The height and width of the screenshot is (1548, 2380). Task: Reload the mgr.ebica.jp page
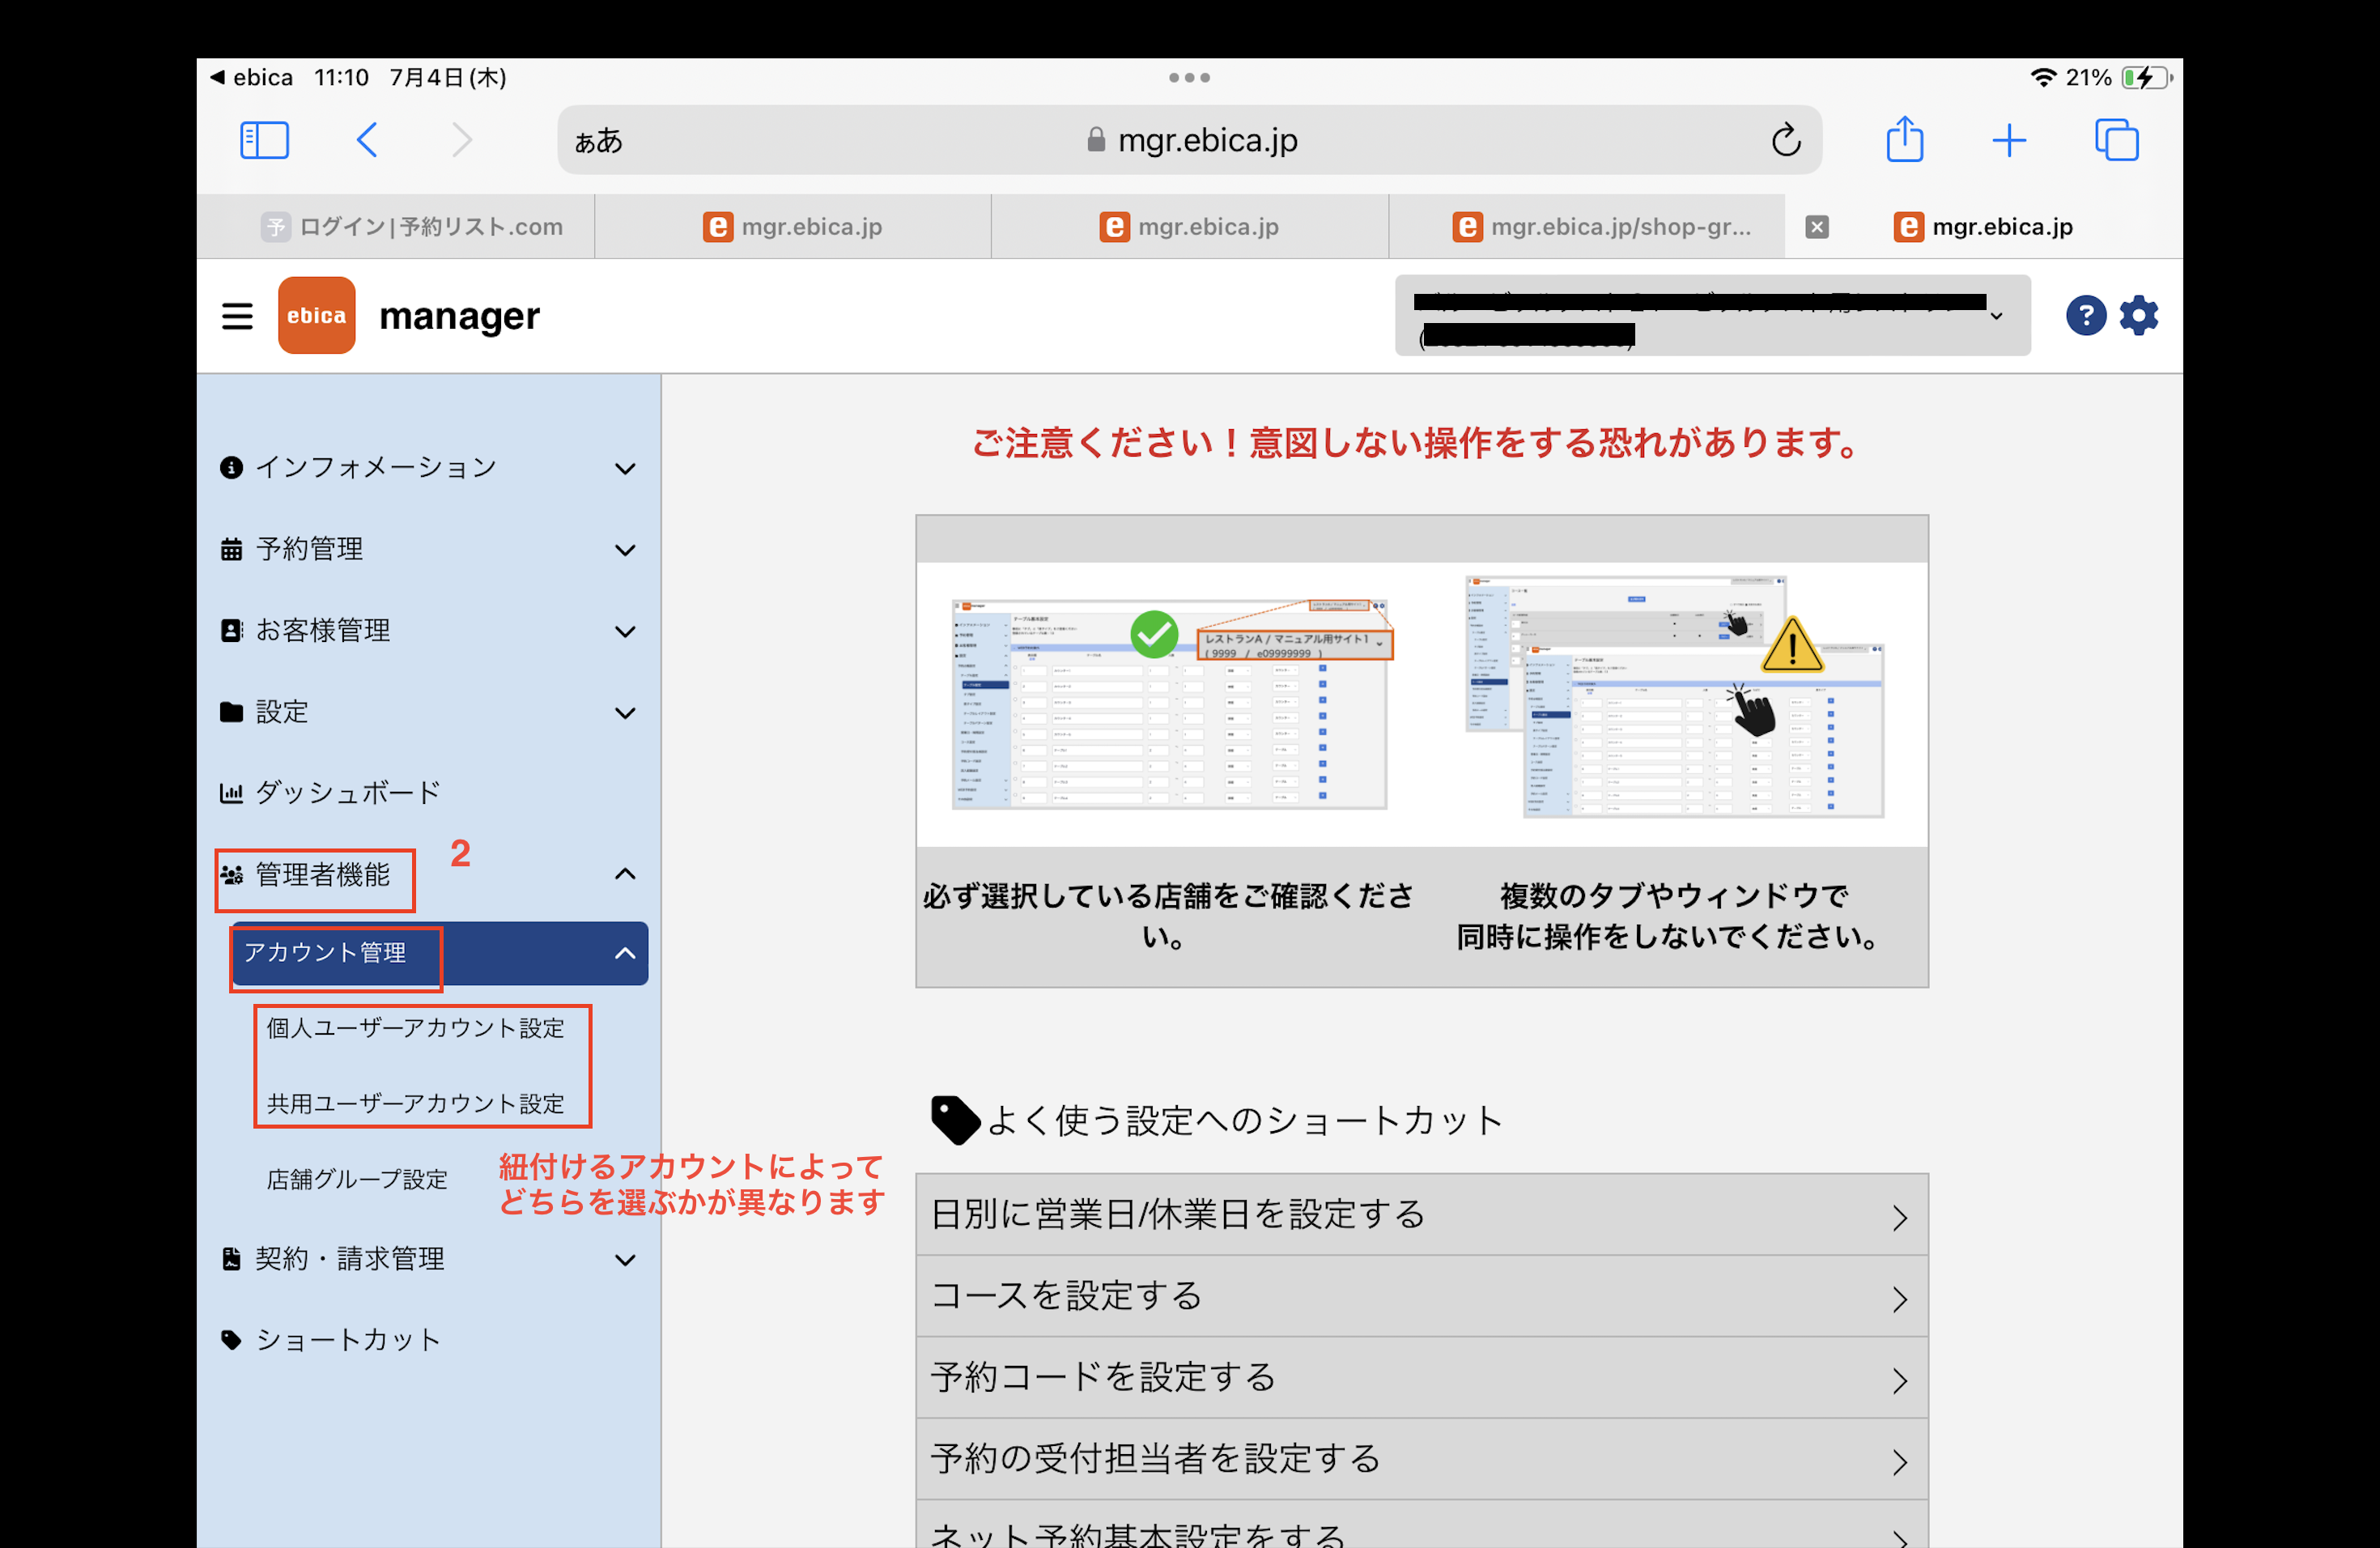(x=1786, y=140)
